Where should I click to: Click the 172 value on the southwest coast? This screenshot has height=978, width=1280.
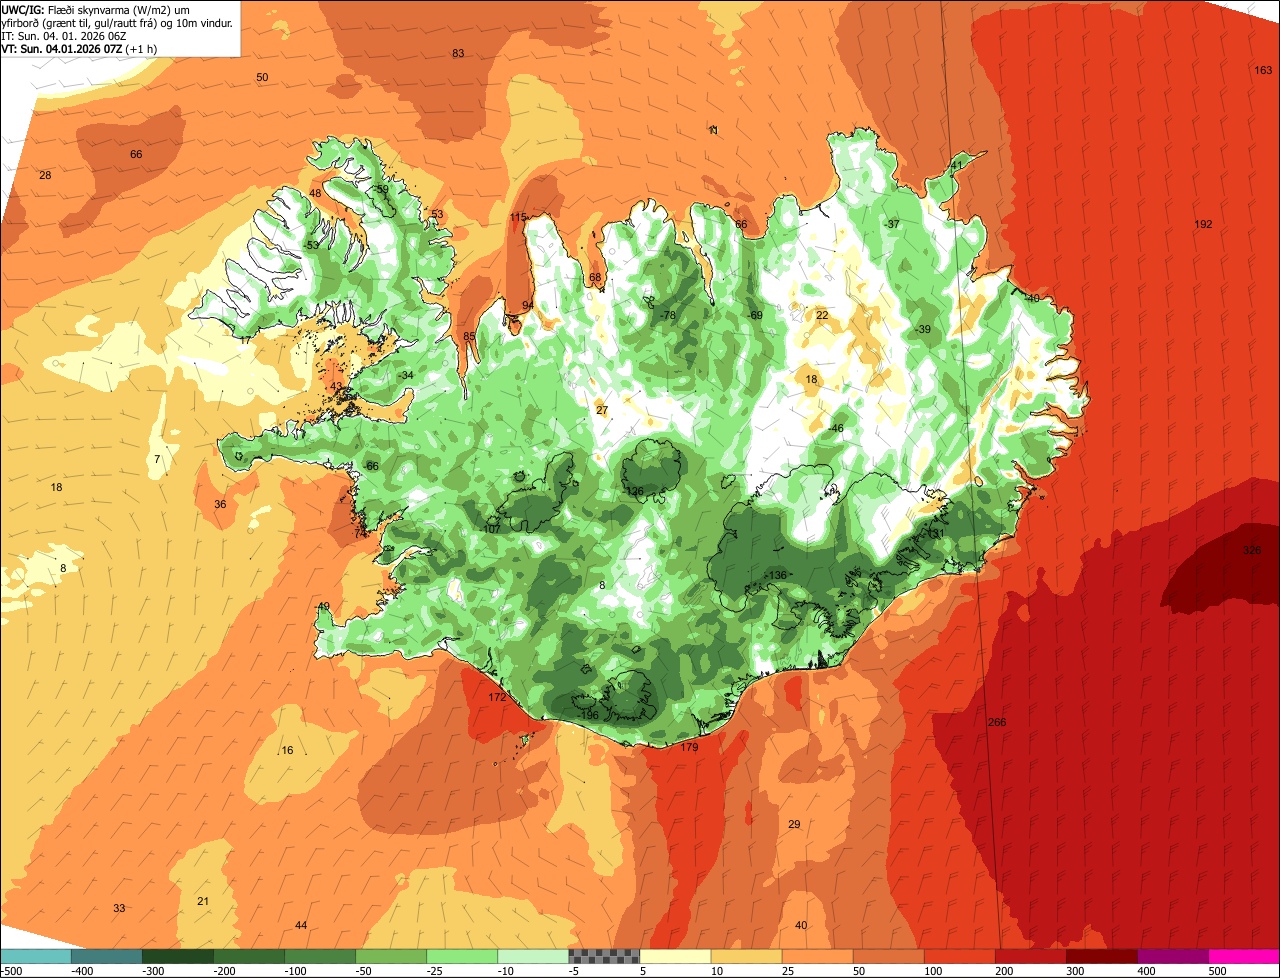(x=497, y=697)
